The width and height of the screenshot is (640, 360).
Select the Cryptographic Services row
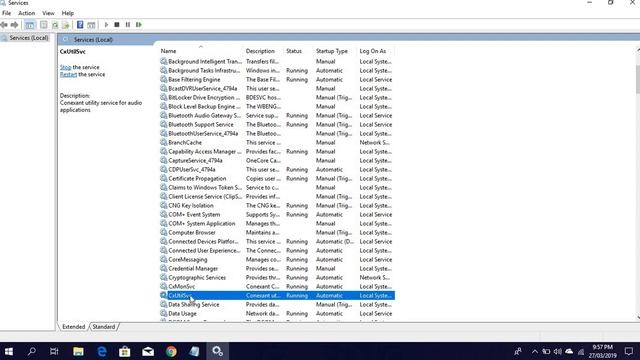pos(276,278)
